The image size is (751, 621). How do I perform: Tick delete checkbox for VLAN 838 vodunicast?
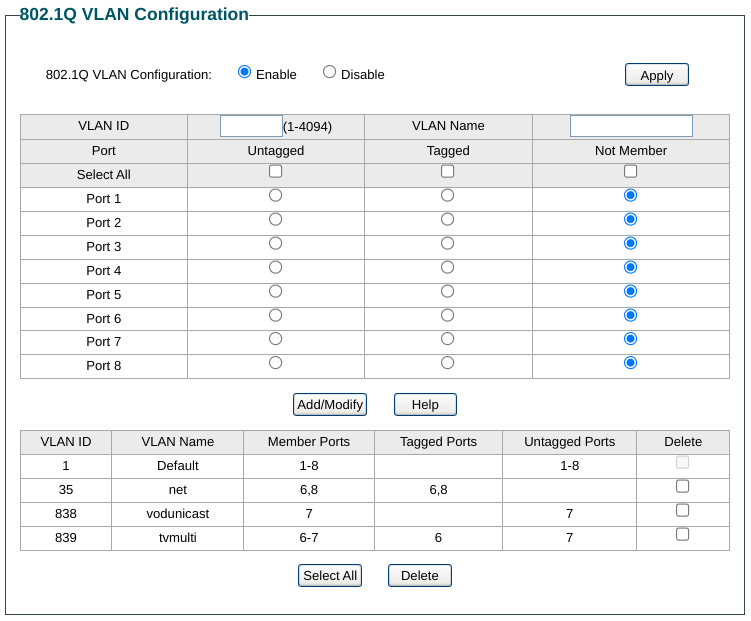(x=682, y=510)
